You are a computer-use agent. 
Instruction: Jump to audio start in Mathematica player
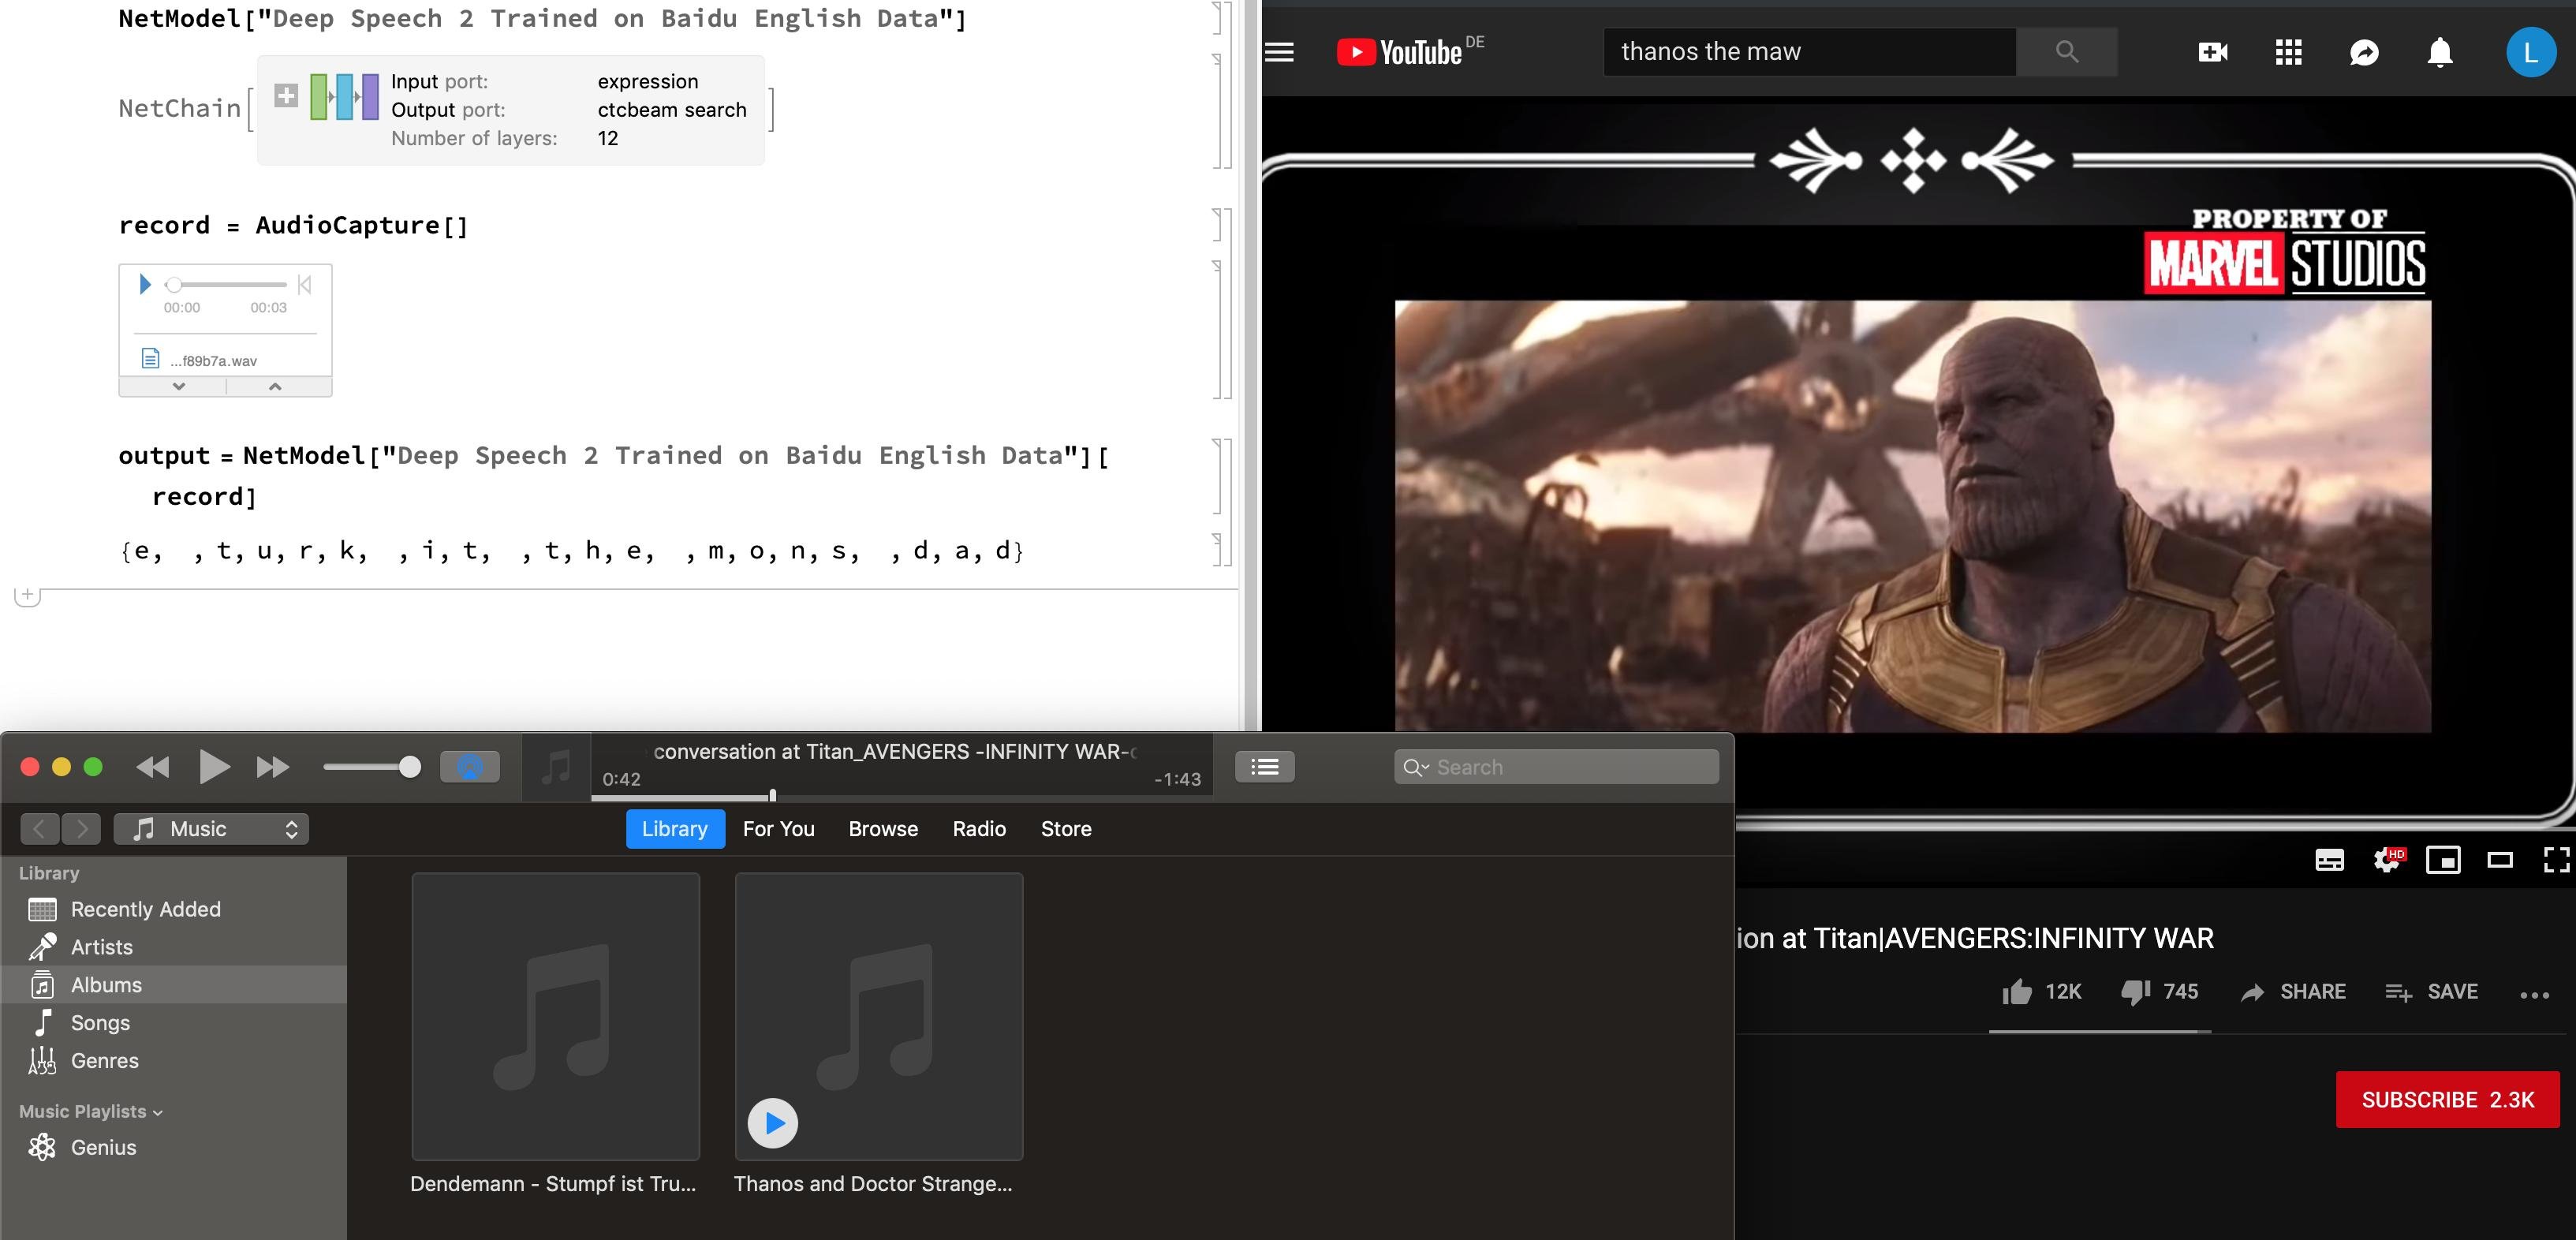tap(305, 285)
